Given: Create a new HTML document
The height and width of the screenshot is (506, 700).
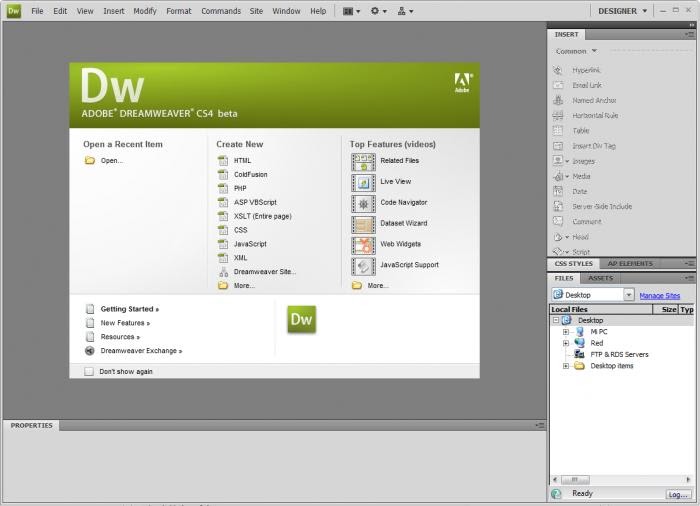Looking at the screenshot, I should click(242, 160).
